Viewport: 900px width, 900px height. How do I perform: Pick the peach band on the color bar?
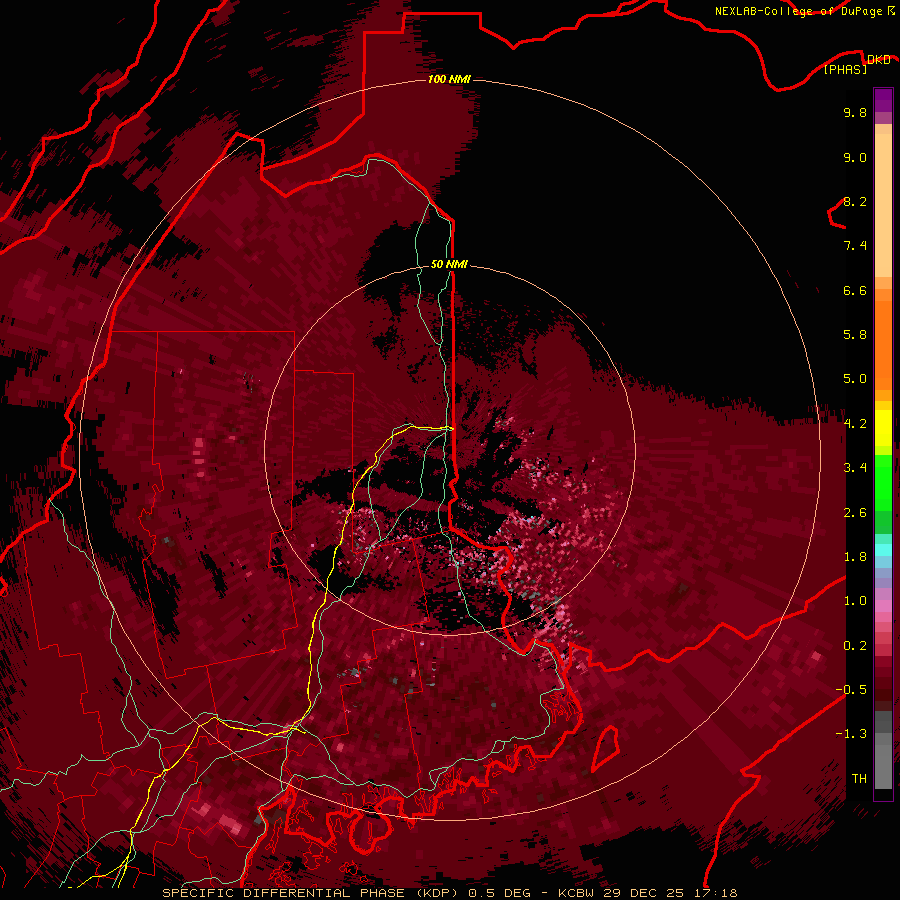coord(883,205)
